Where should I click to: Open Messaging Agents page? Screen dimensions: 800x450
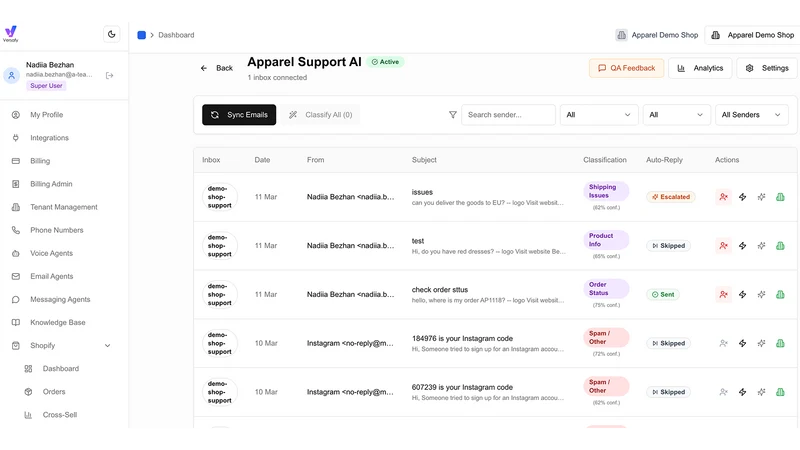[60, 299]
